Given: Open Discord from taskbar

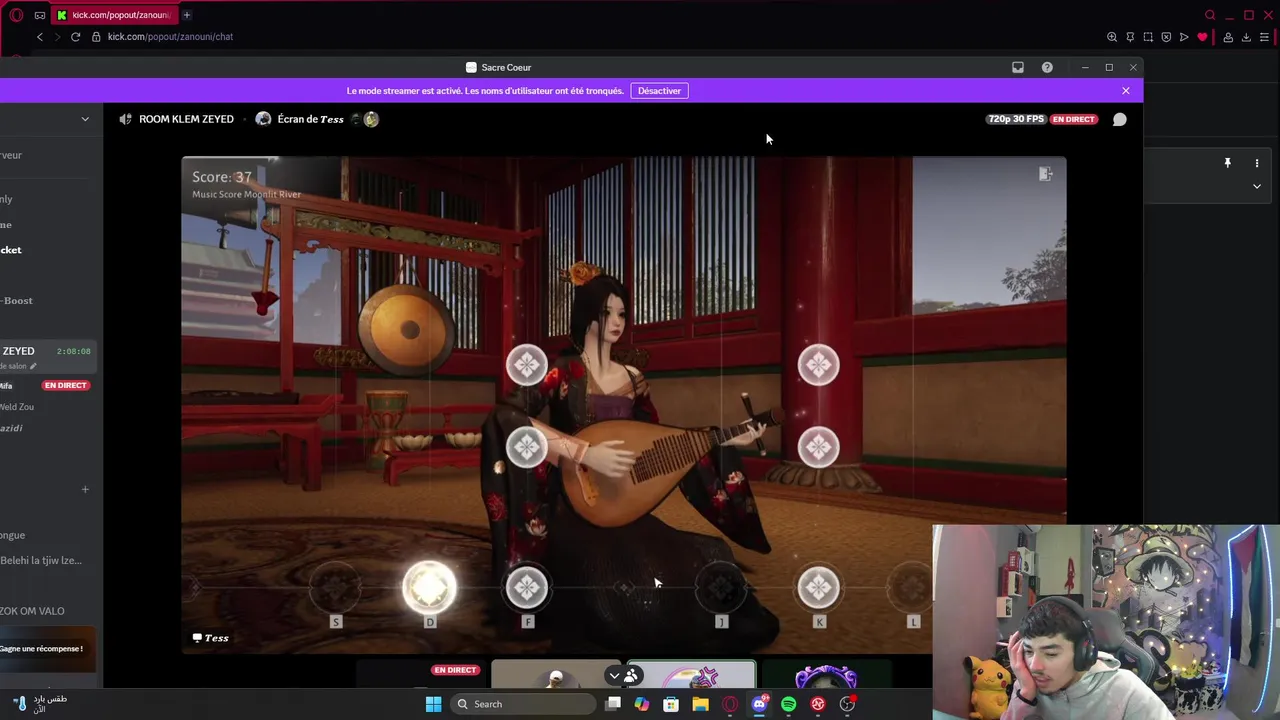Looking at the screenshot, I should click(x=759, y=704).
